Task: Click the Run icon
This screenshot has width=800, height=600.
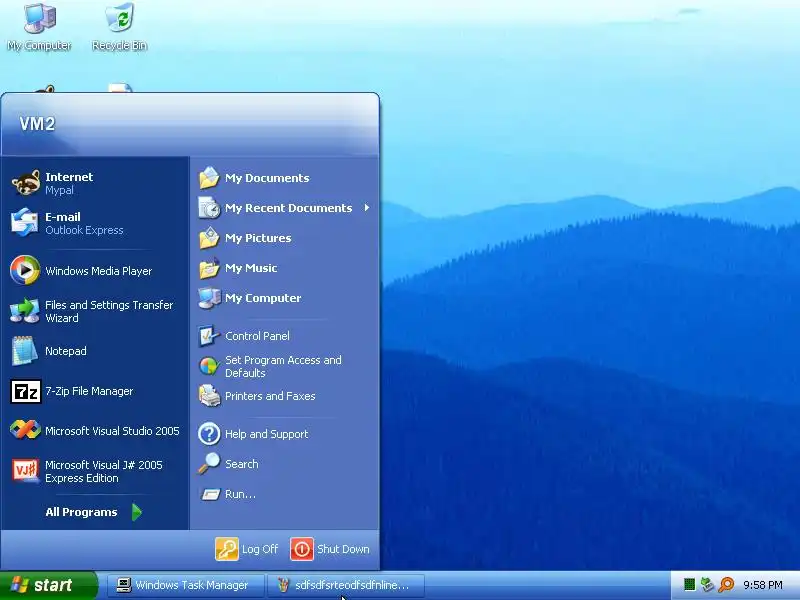Action: click(x=210, y=494)
